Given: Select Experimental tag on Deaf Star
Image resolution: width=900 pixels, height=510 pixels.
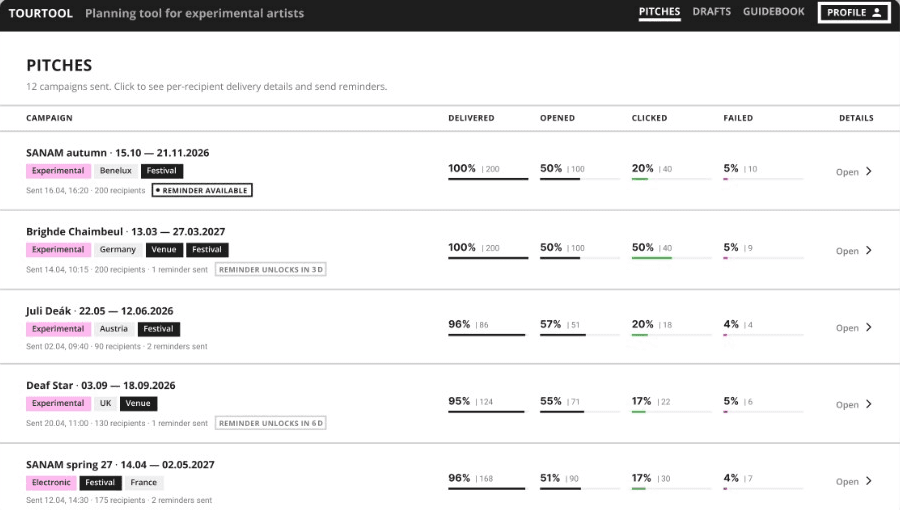Looking at the screenshot, I should (58, 403).
